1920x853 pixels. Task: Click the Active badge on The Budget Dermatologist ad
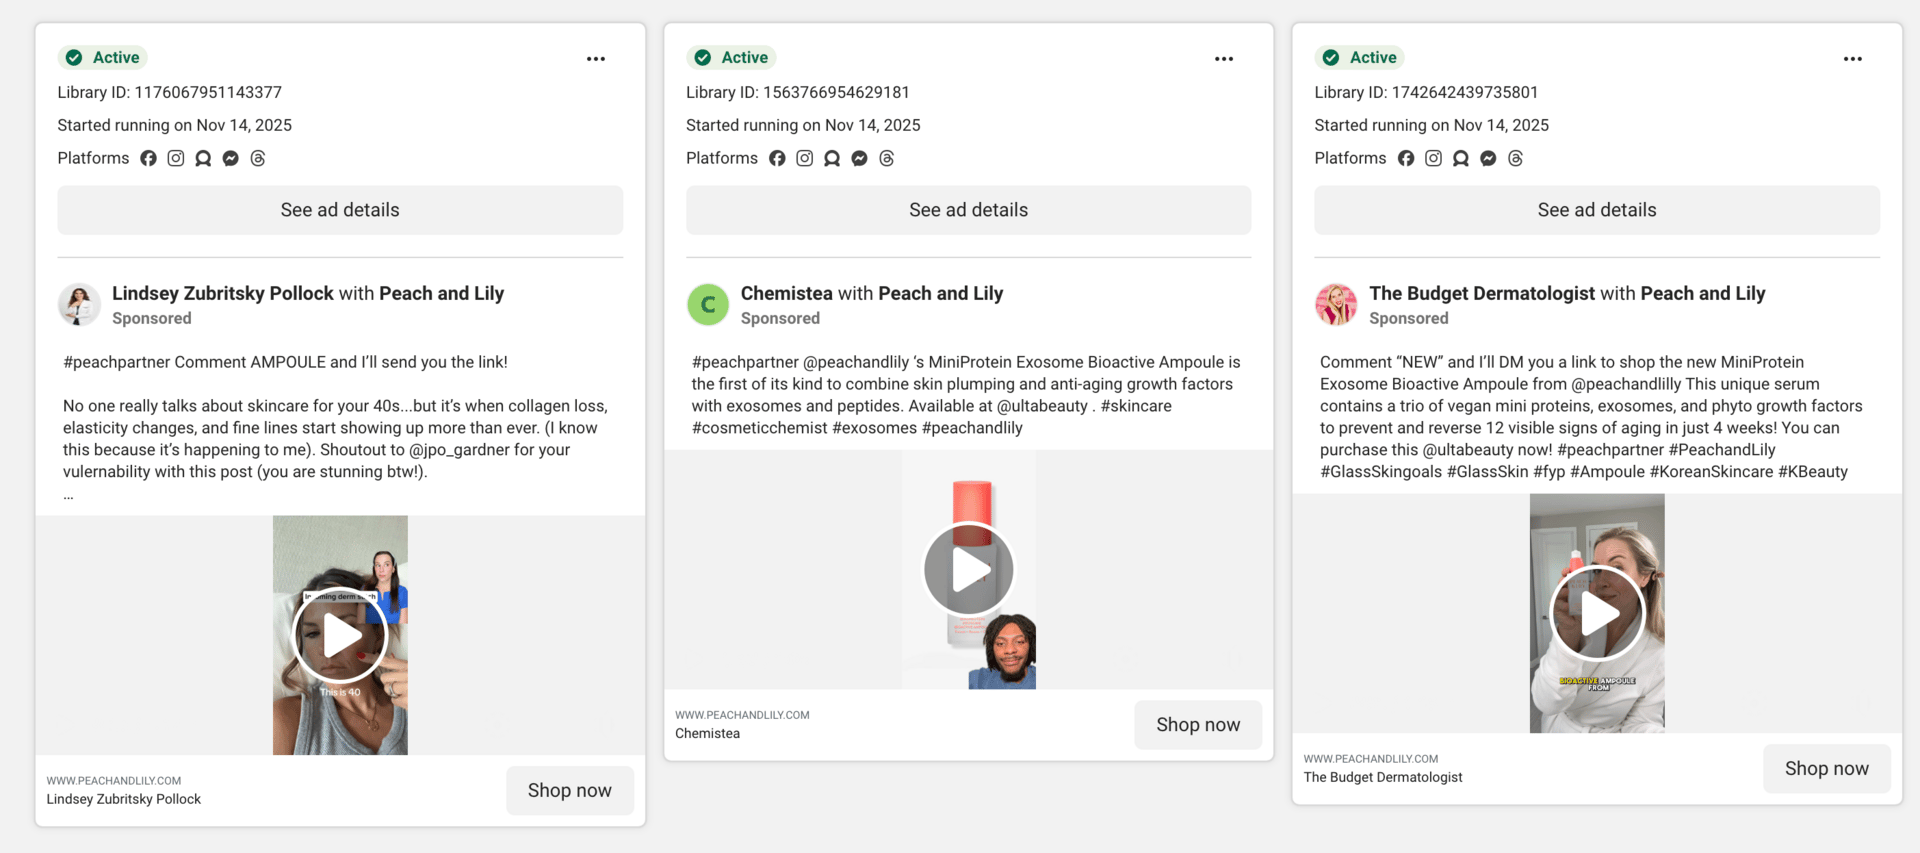(1360, 58)
